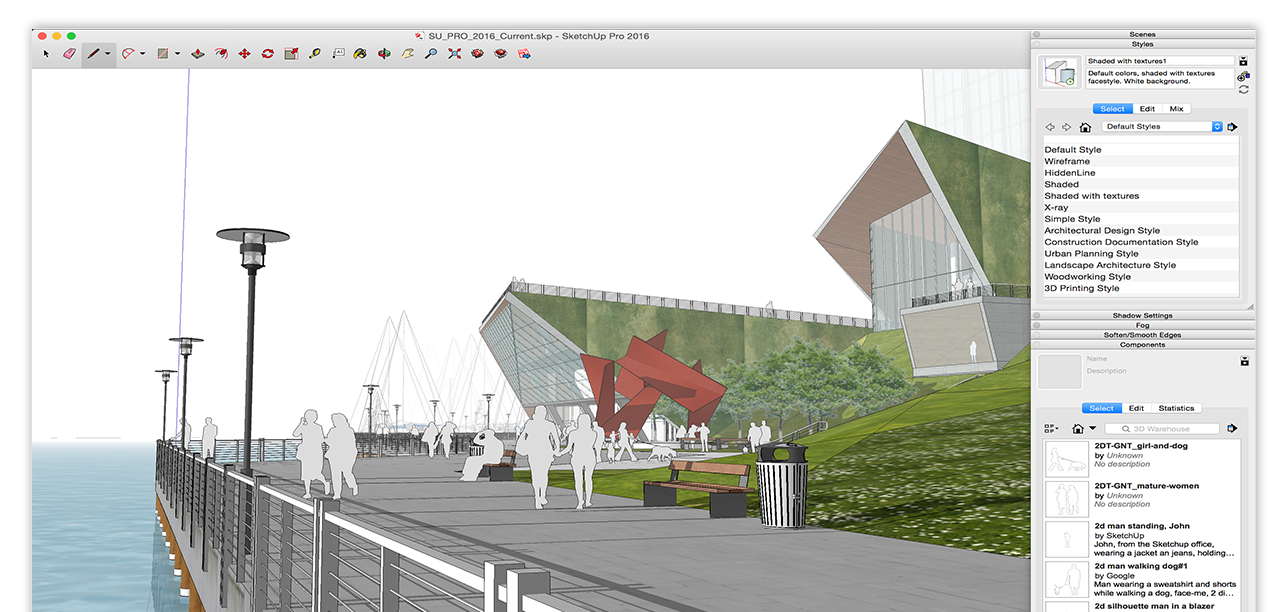Switch to Styles Mix tab
The image size is (1280, 612).
pyautogui.click(x=1177, y=109)
